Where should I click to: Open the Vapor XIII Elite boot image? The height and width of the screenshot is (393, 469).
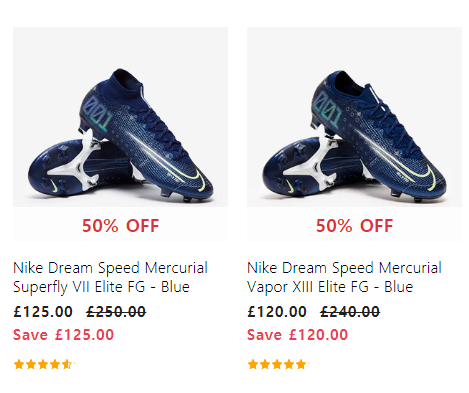pos(354,117)
